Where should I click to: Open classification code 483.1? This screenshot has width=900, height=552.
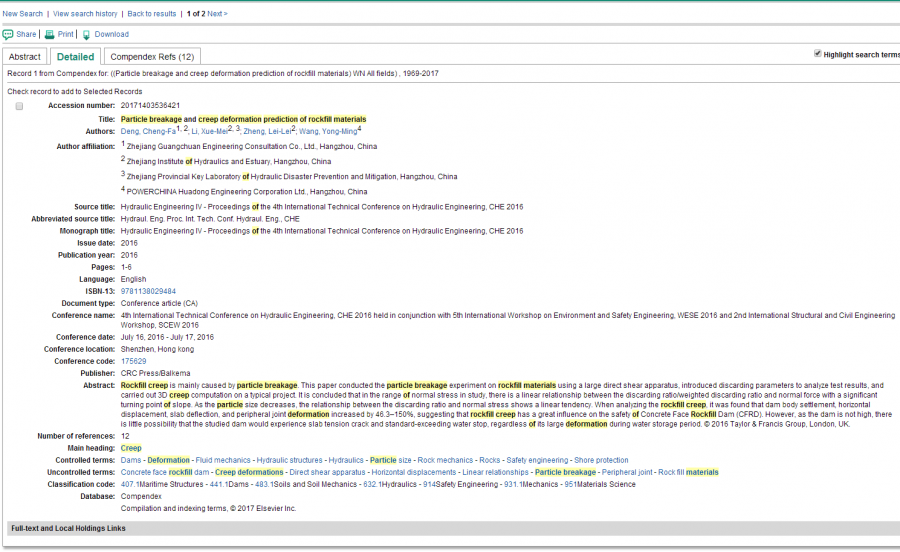(x=265, y=484)
